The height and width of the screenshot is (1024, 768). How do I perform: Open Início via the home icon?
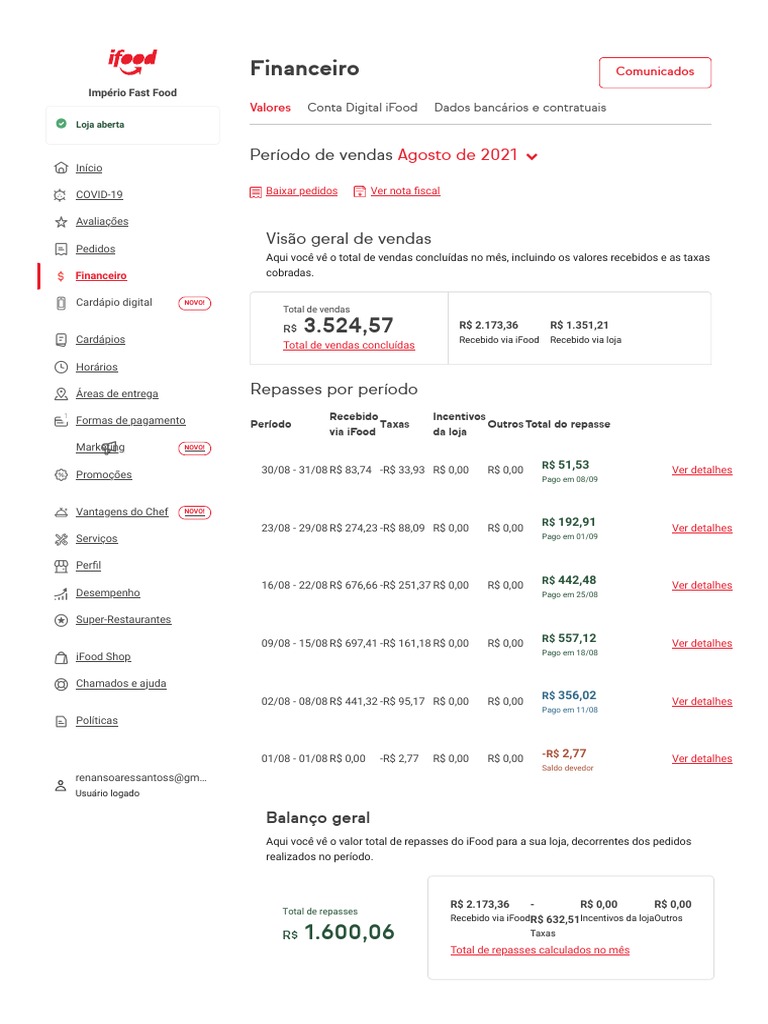coord(61,168)
